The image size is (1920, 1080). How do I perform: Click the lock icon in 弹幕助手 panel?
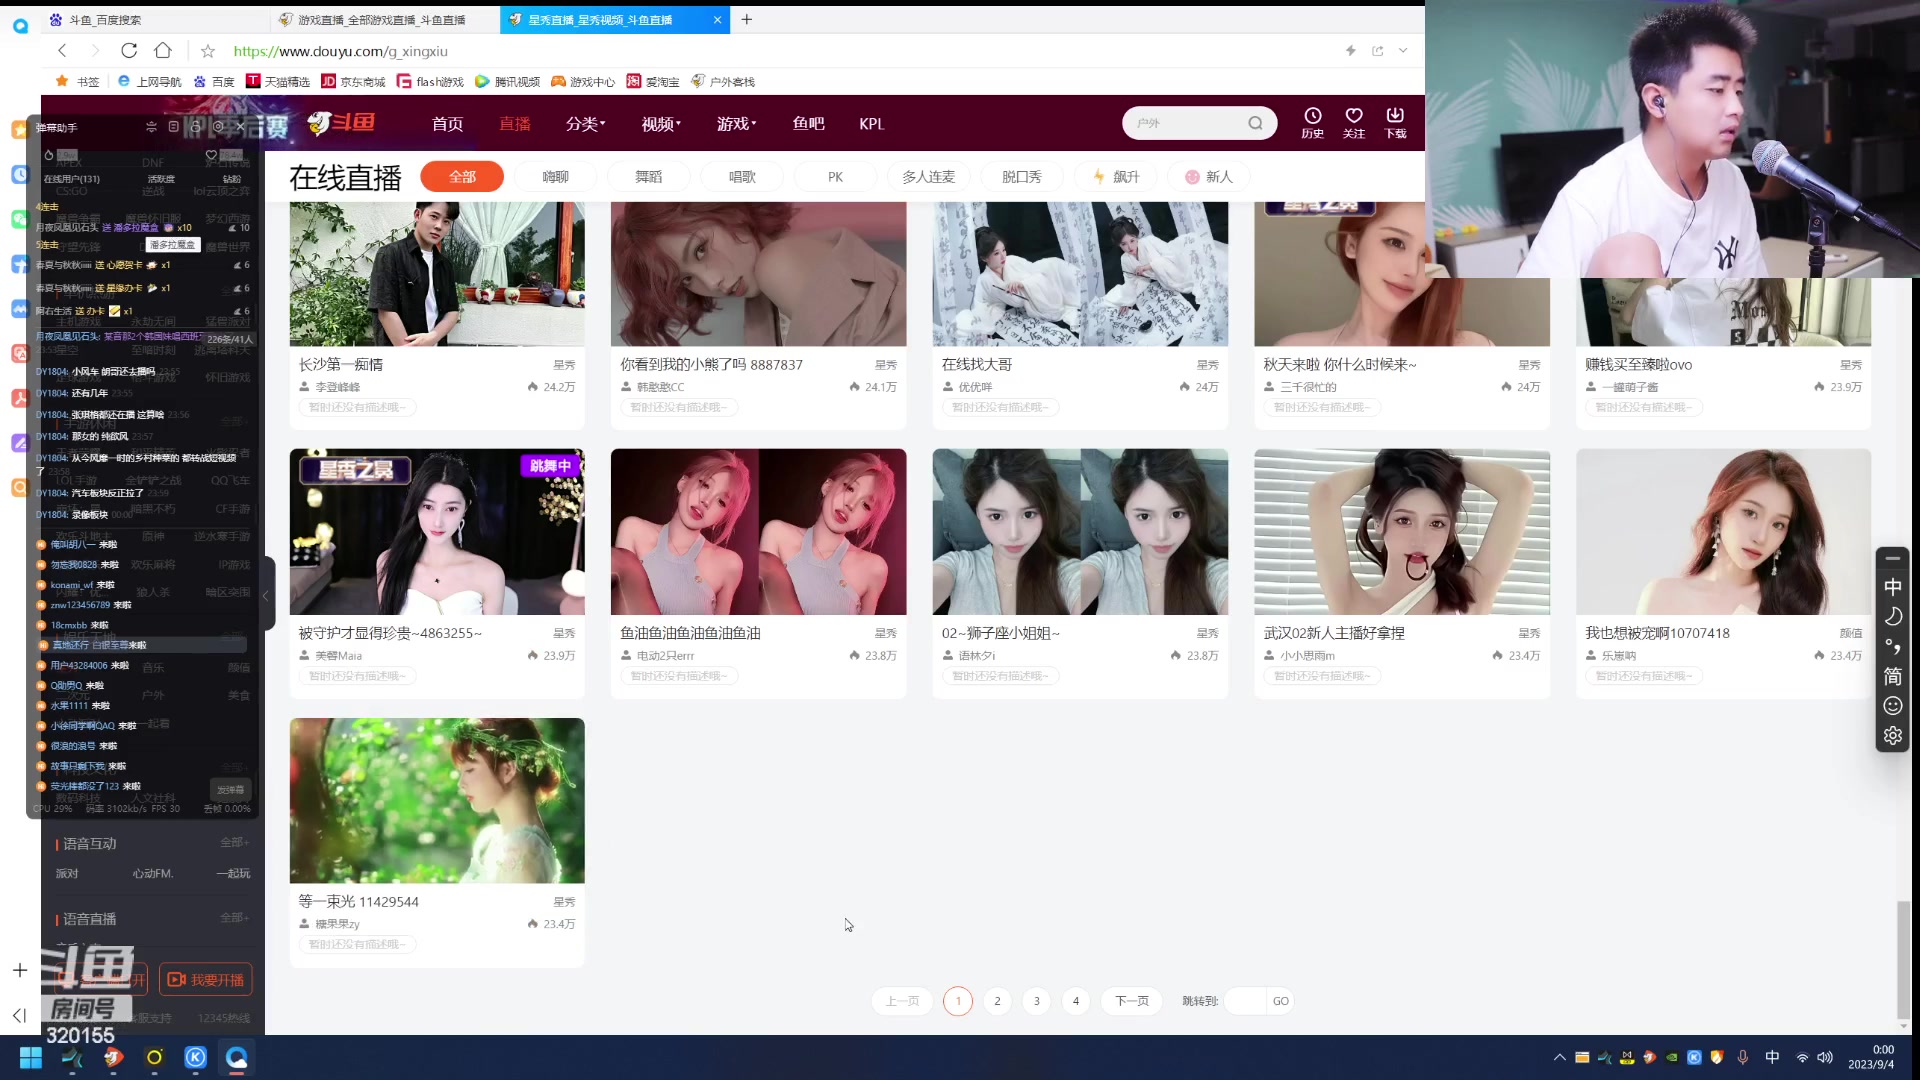196,127
